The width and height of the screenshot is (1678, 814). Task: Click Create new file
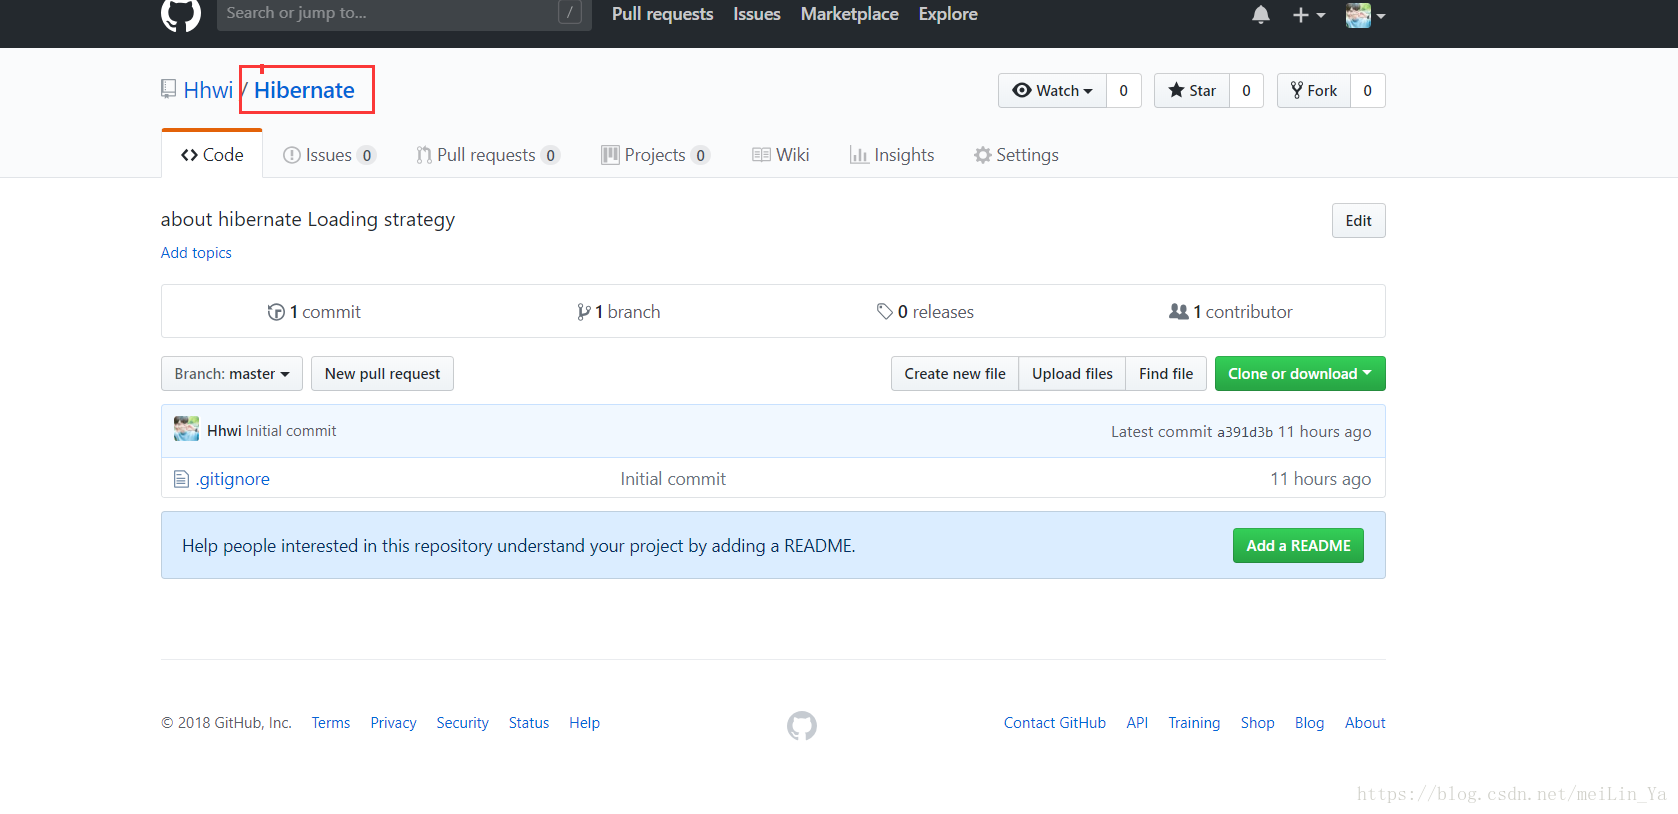(955, 374)
